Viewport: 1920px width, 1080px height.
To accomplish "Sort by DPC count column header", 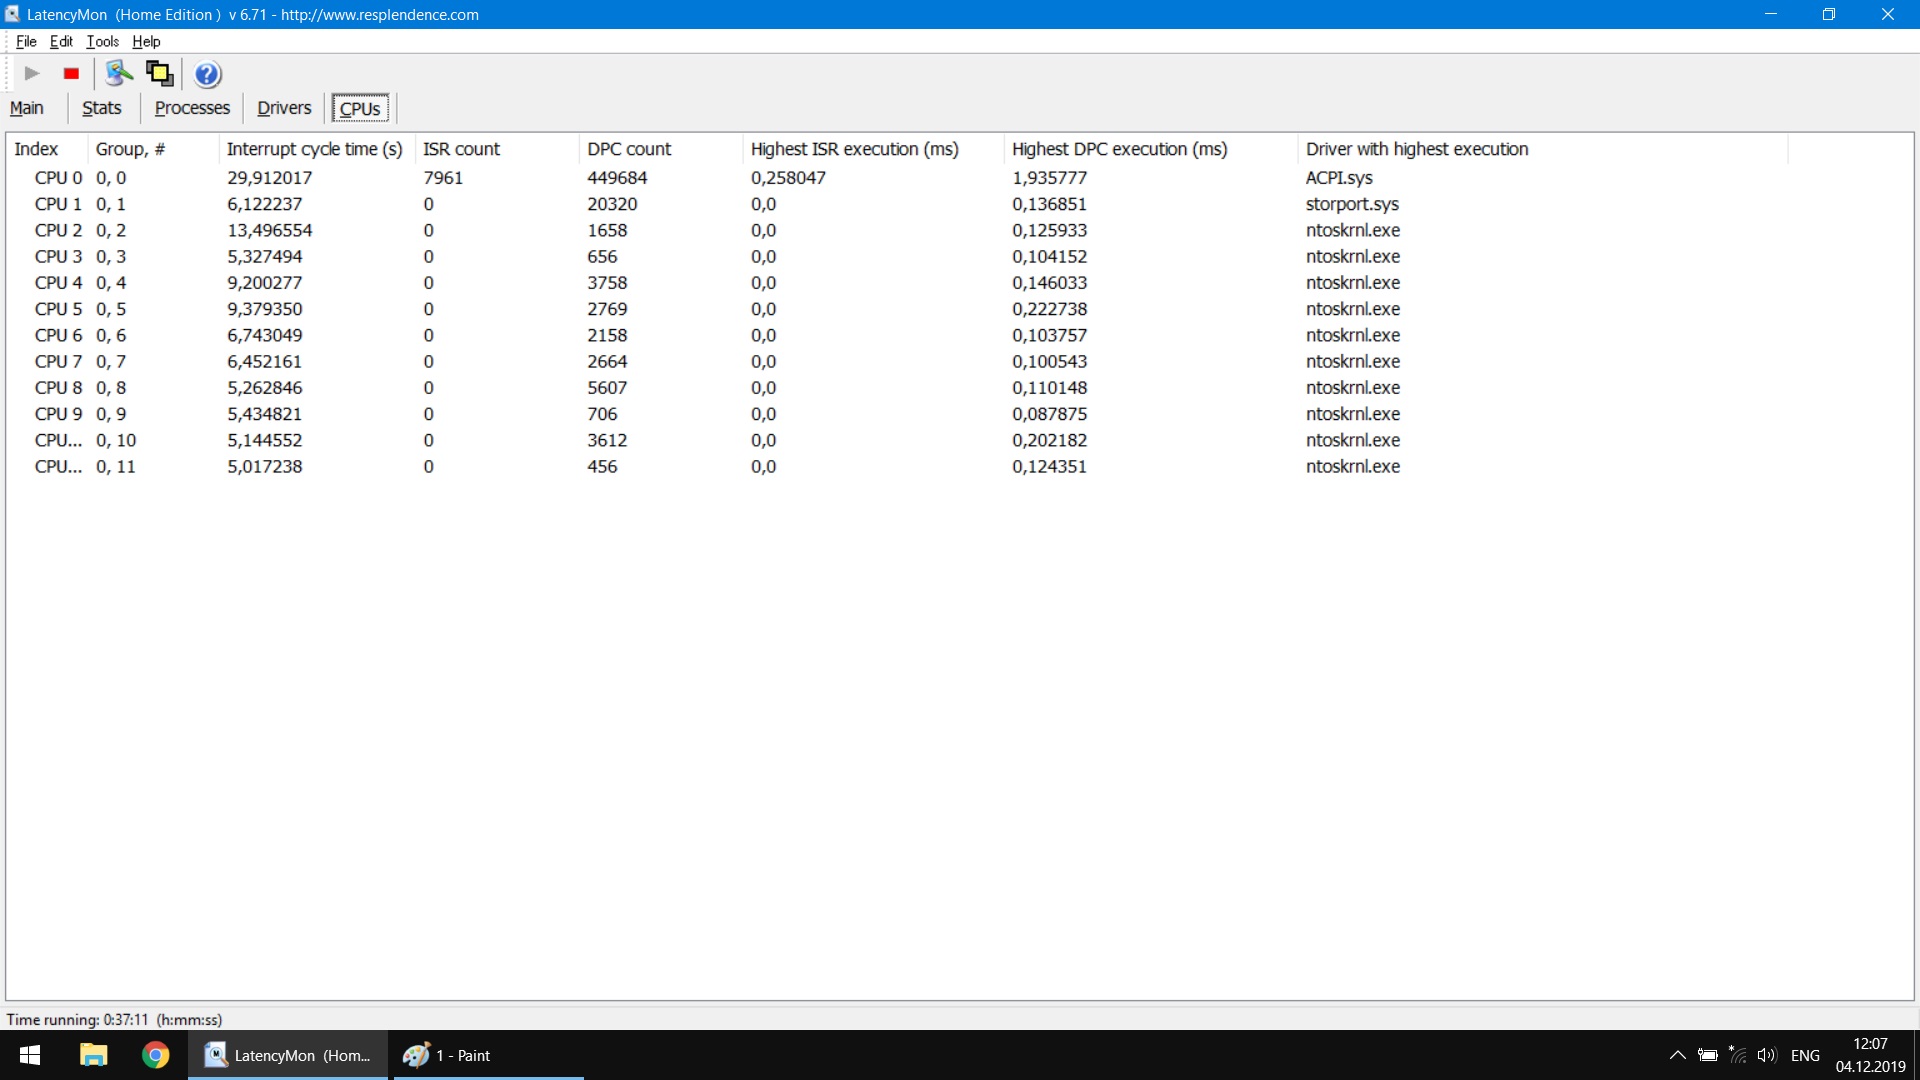I will click(x=629, y=149).
